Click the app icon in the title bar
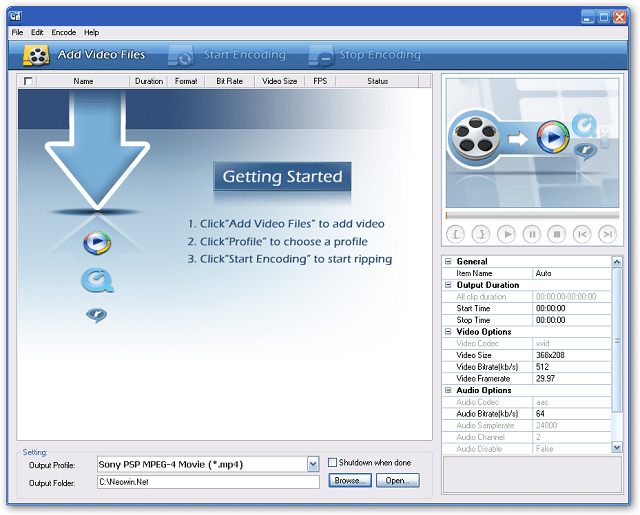The image size is (640, 515). (x=15, y=16)
